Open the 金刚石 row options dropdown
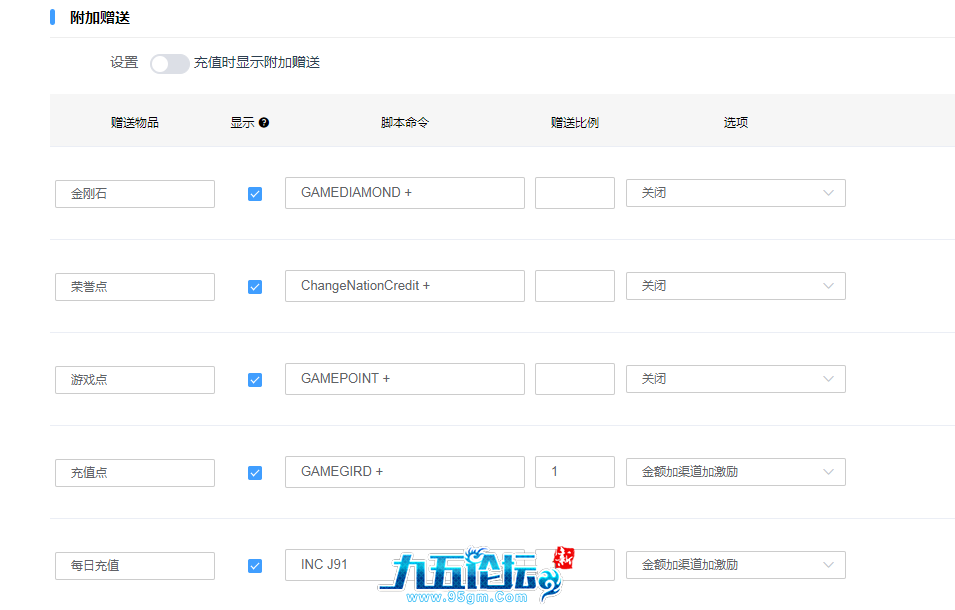Screen dimensions: 955x610 coord(735,193)
